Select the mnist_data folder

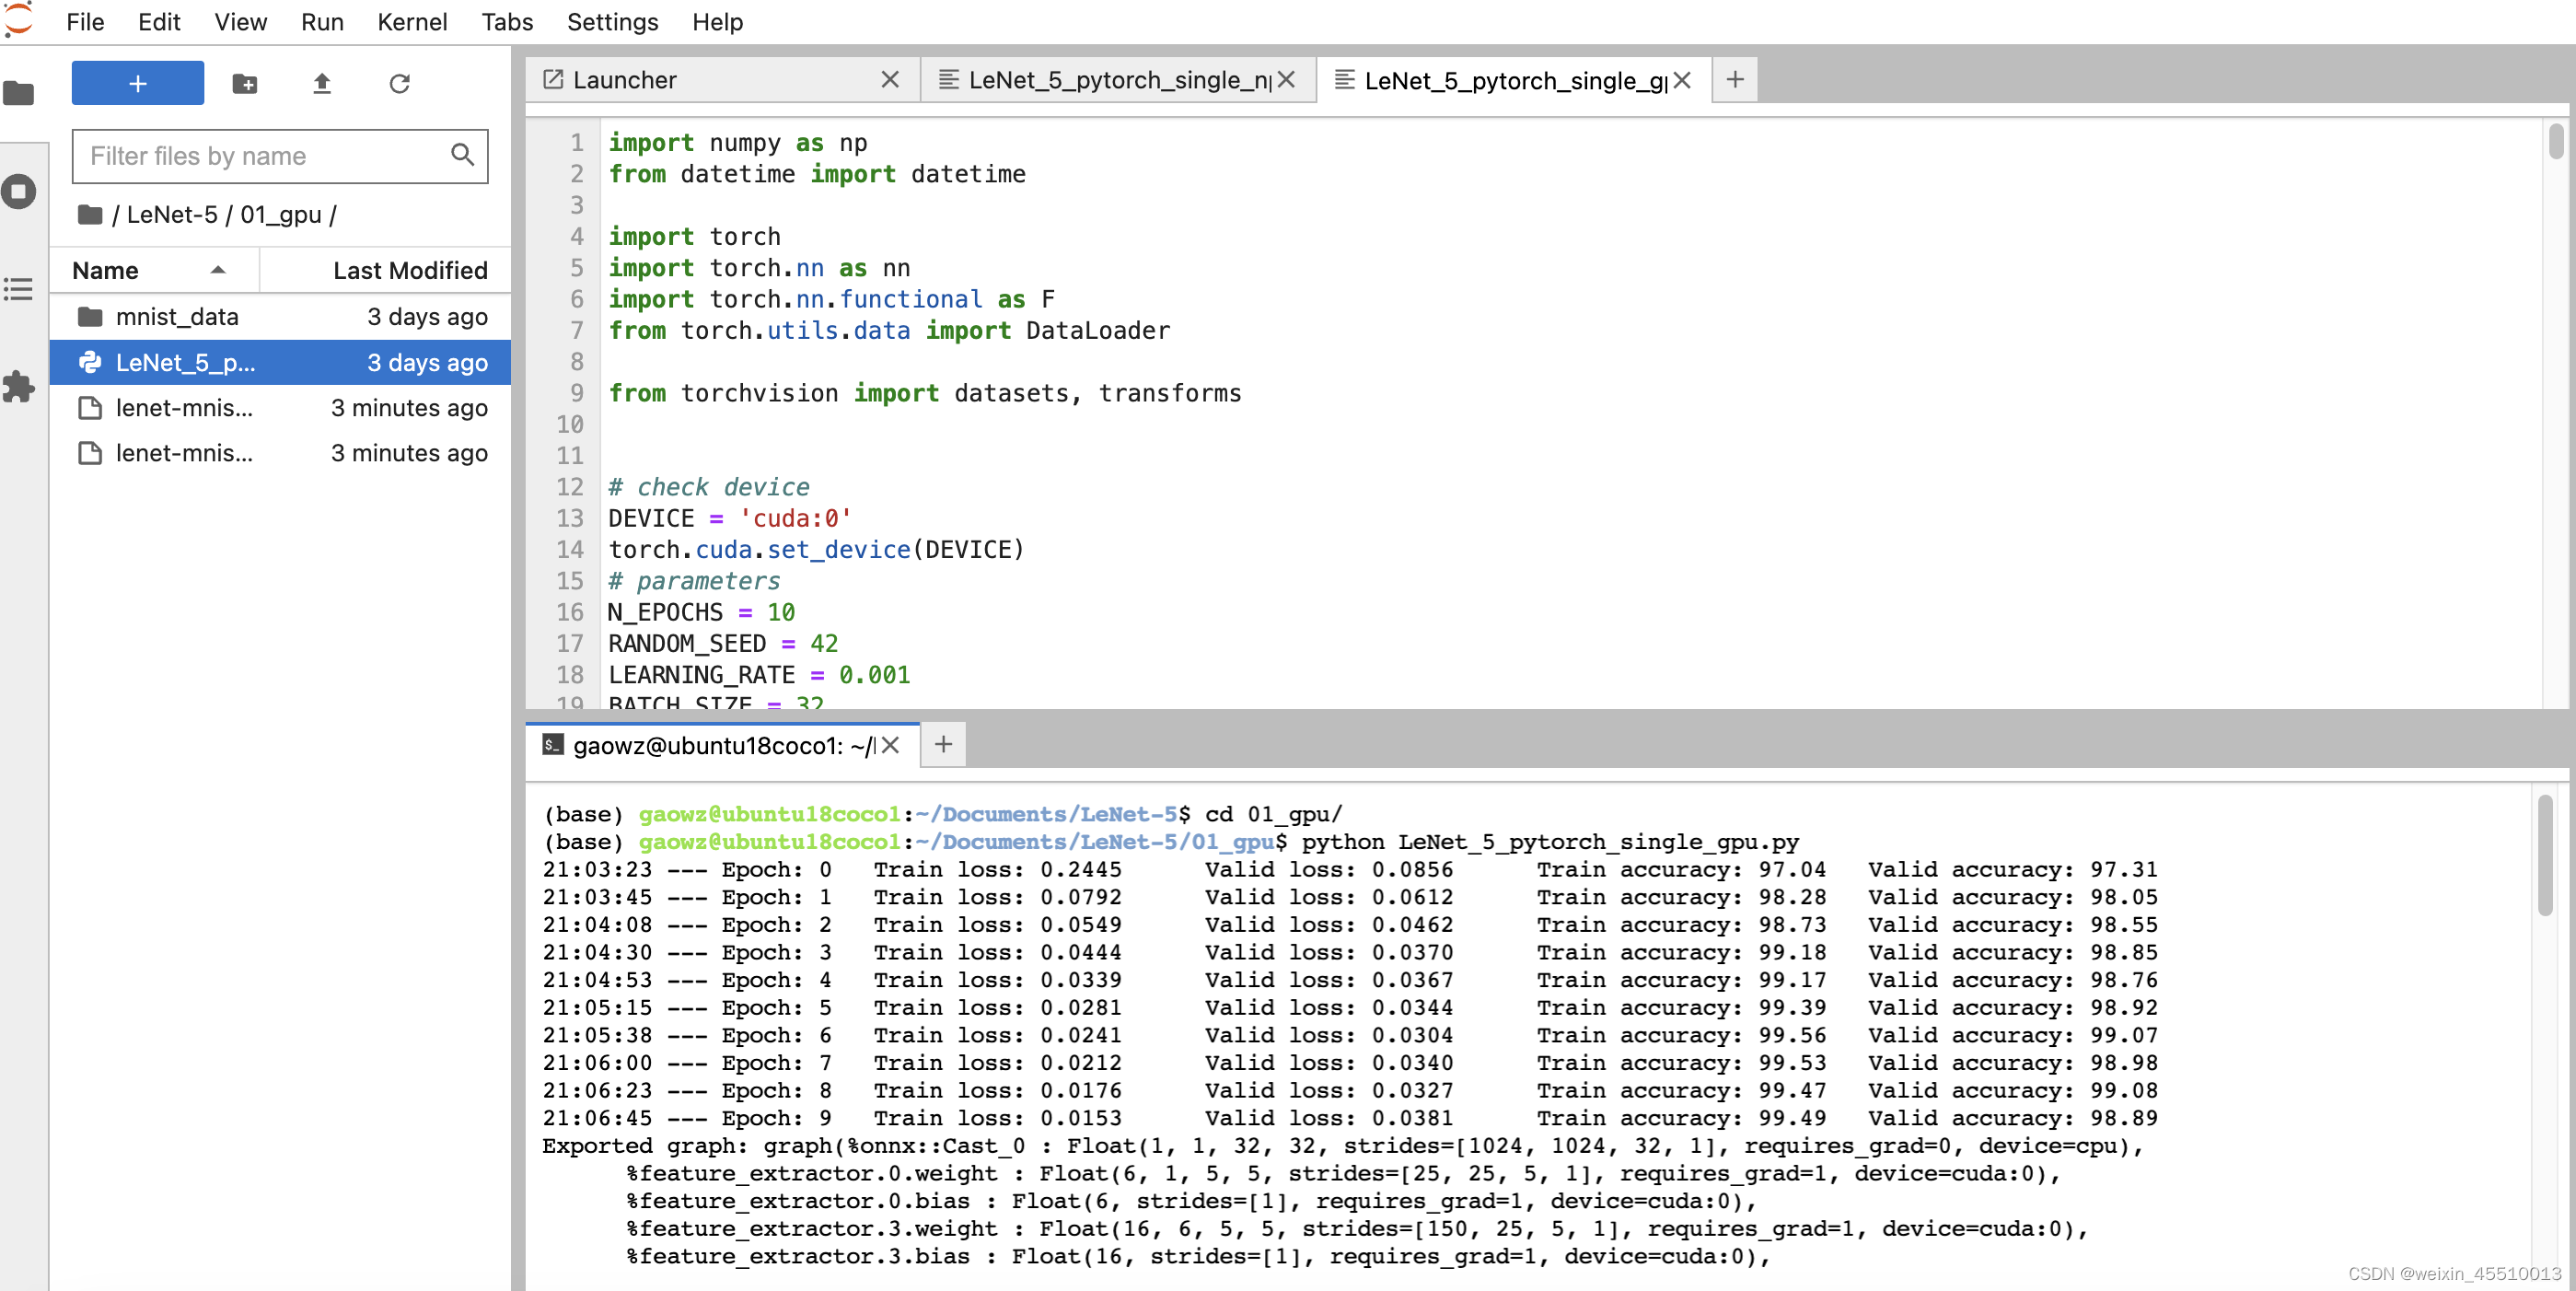click(x=178, y=316)
